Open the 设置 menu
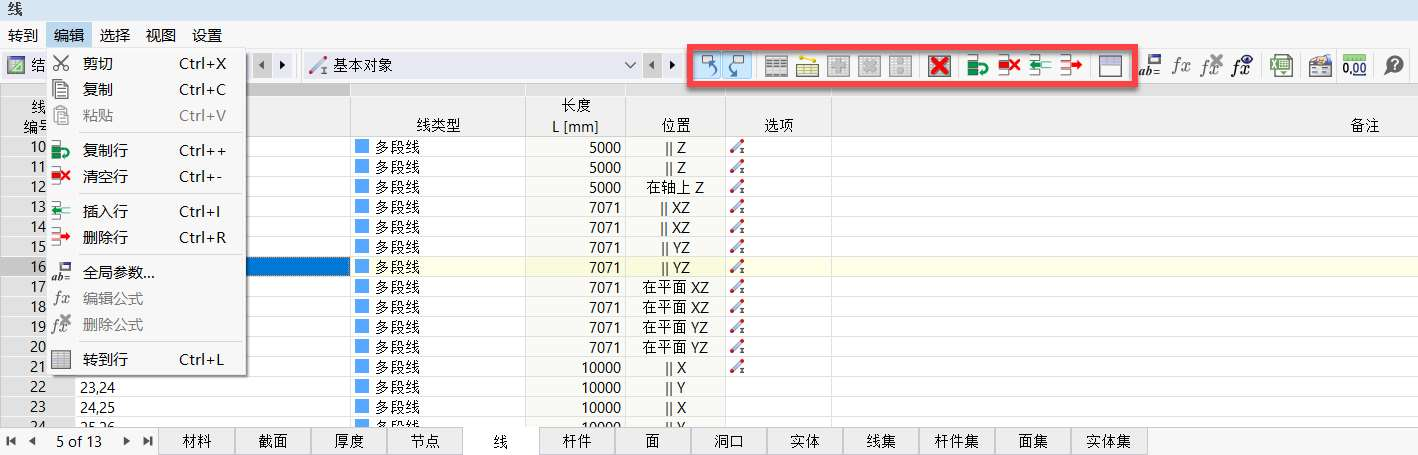This screenshot has height=455, width=1418. (207, 35)
